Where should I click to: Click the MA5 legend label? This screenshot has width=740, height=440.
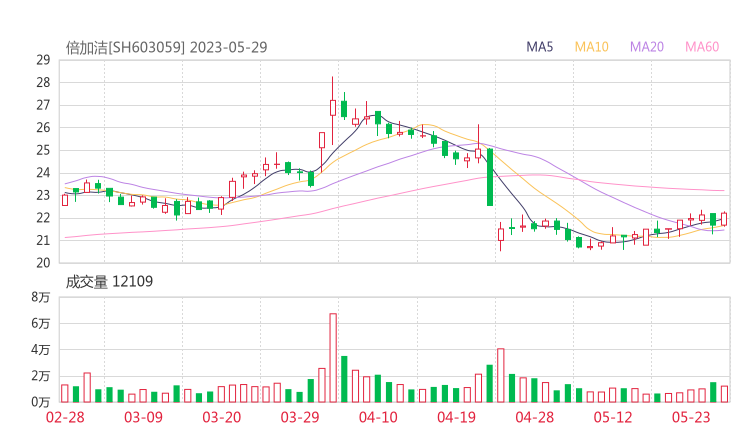(539, 47)
